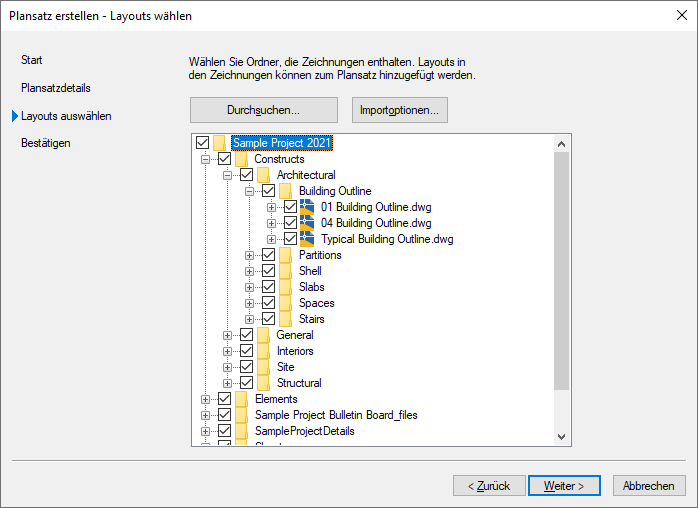This screenshot has height=508, width=698.
Task: Select the Layouts auswählen wizard step
Action: click(66, 116)
